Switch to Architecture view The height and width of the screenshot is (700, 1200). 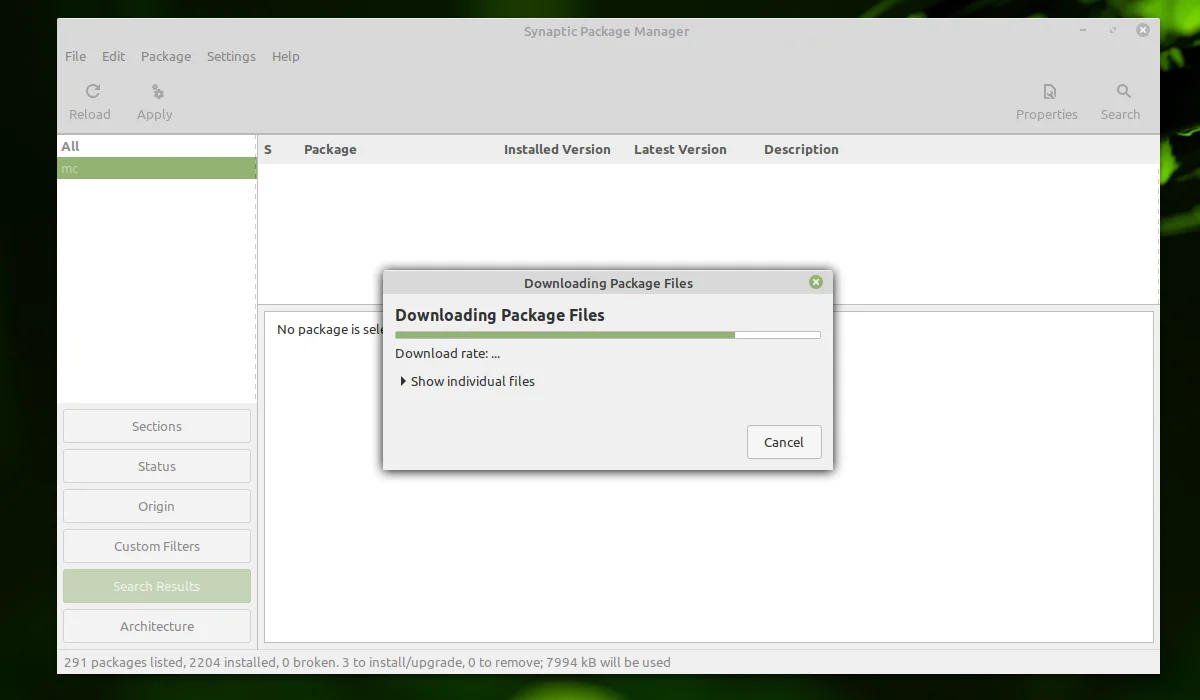pos(157,626)
